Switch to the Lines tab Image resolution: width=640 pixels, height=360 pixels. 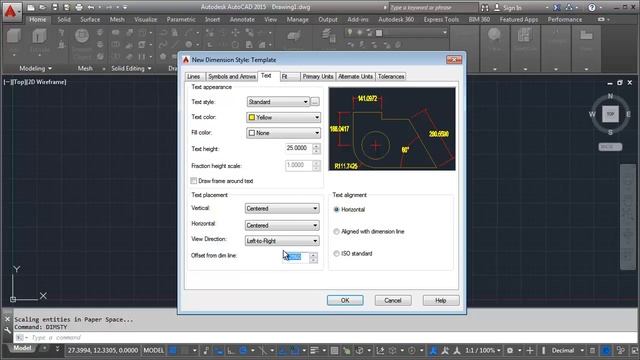point(194,76)
